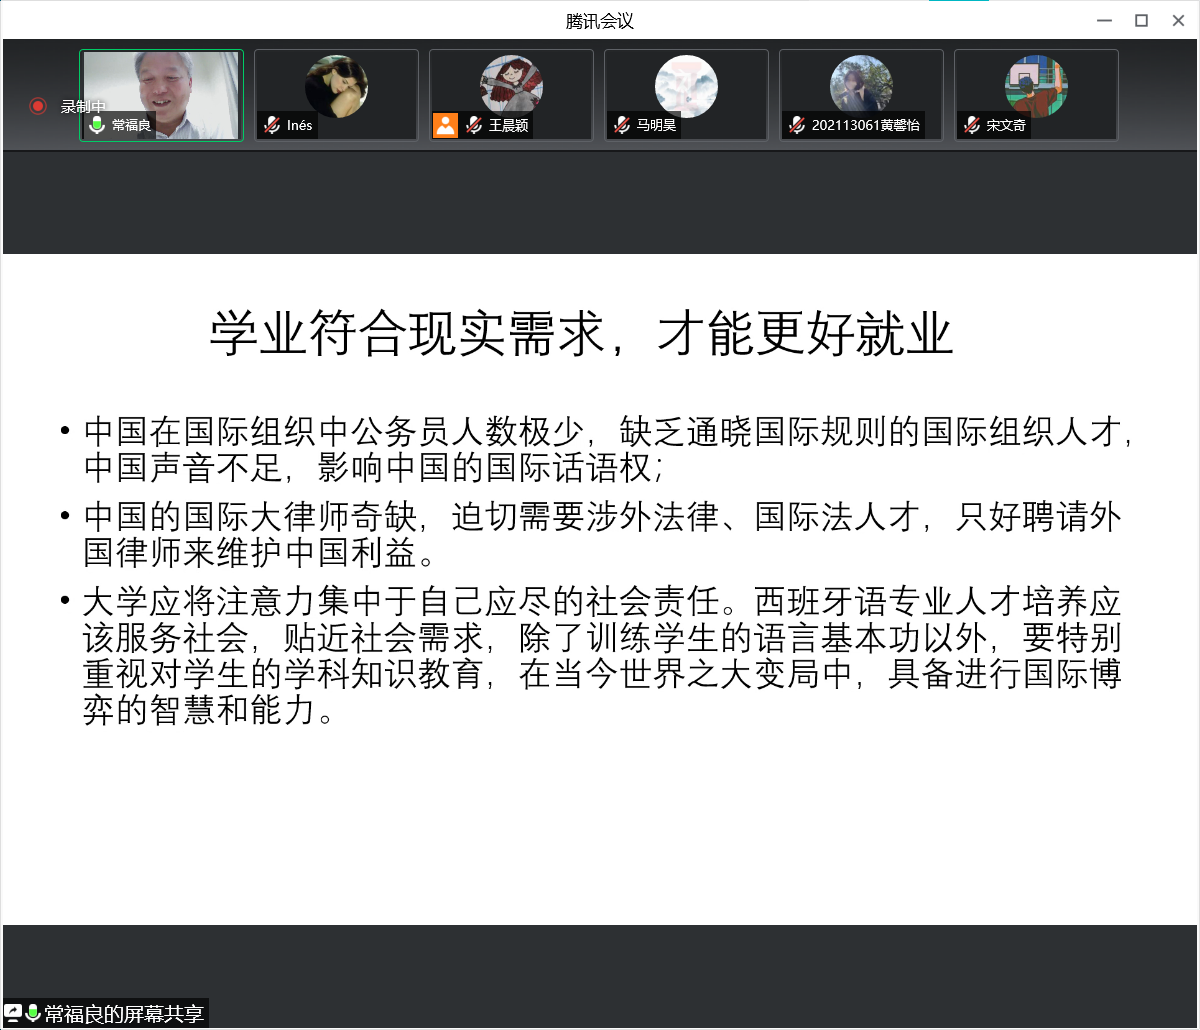The height and width of the screenshot is (1030, 1200).
Task: Click 常福良's green microphone icon
Action: pyautogui.click(x=97, y=125)
